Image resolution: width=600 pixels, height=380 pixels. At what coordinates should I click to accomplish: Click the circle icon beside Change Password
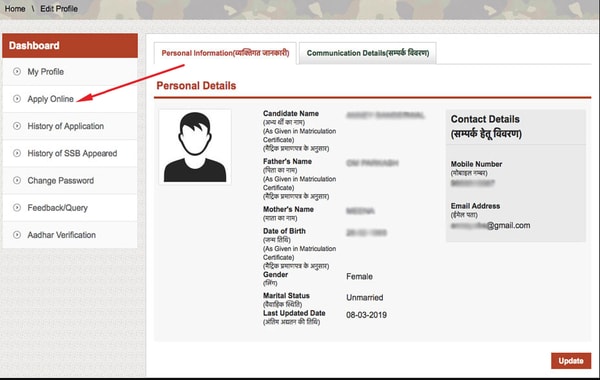[x=17, y=180]
